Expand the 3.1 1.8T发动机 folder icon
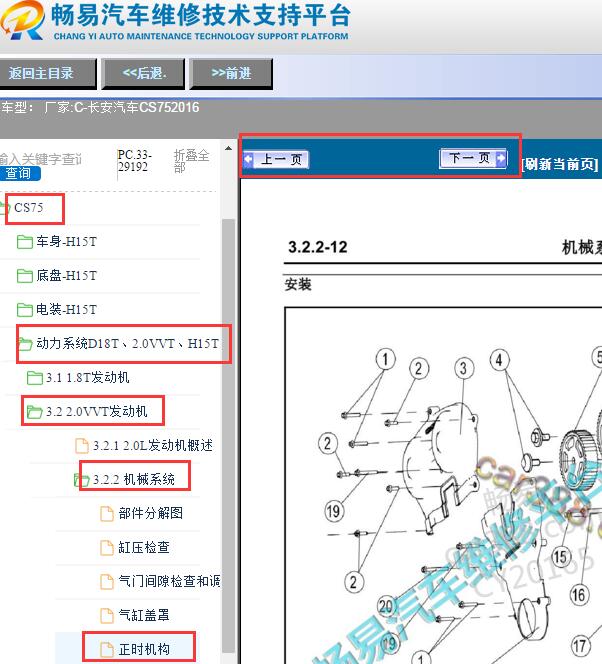Screen dimensions: 602x664 coord(35,377)
